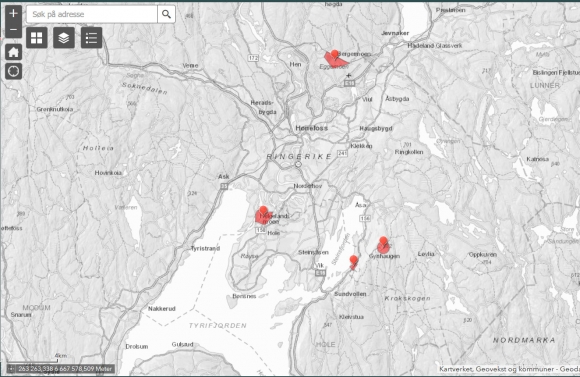Focus the 'Søk på adresse' search field
This screenshot has height=377, width=580.
coord(92,14)
